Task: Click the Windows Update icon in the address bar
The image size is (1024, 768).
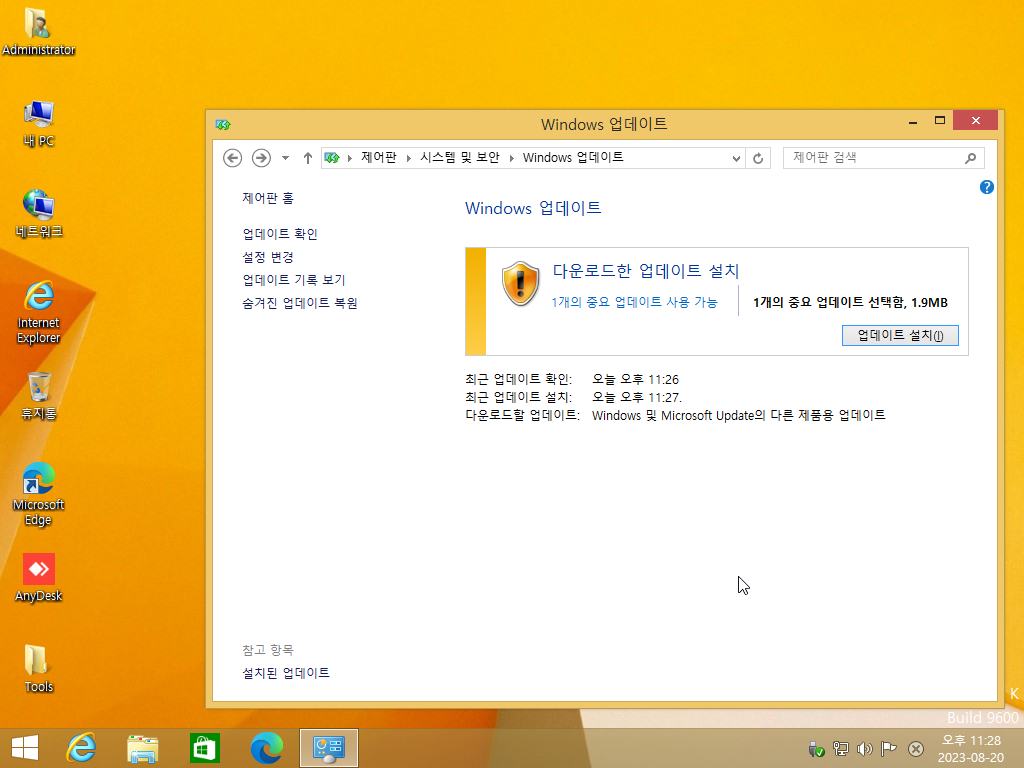Action: 332,158
